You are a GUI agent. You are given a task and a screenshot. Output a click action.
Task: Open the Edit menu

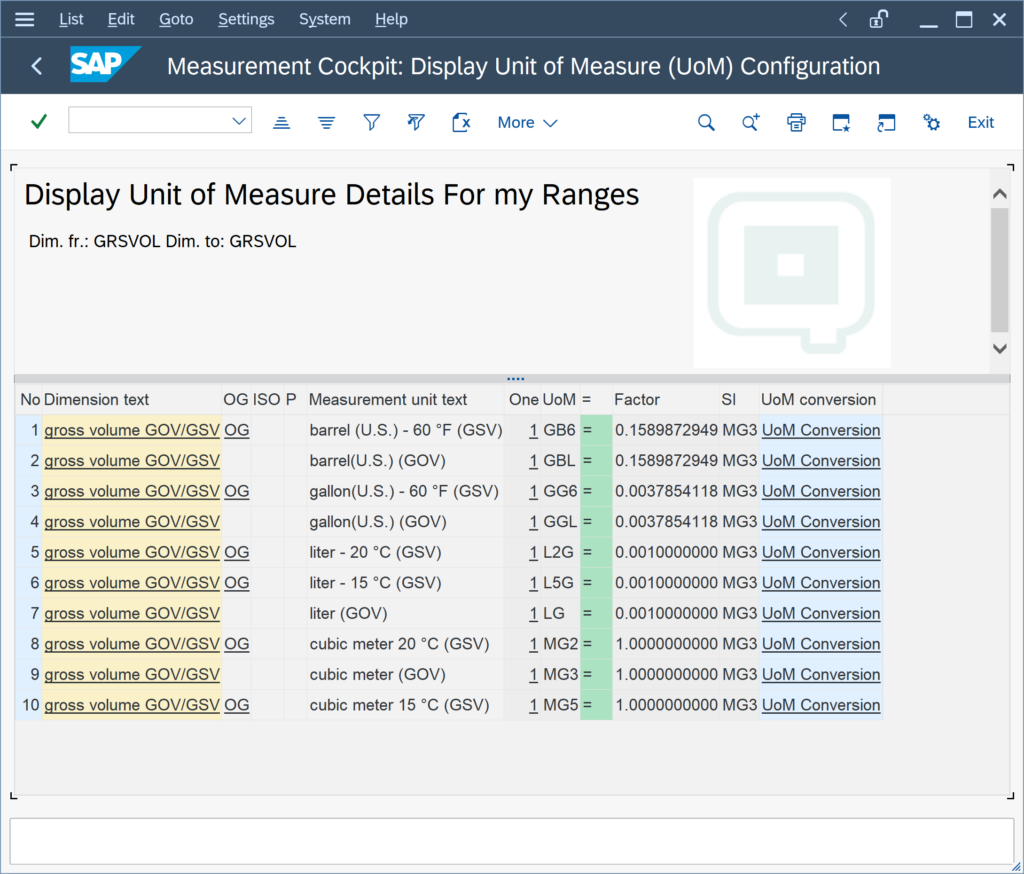pyautogui.click(x=121, y=19)
